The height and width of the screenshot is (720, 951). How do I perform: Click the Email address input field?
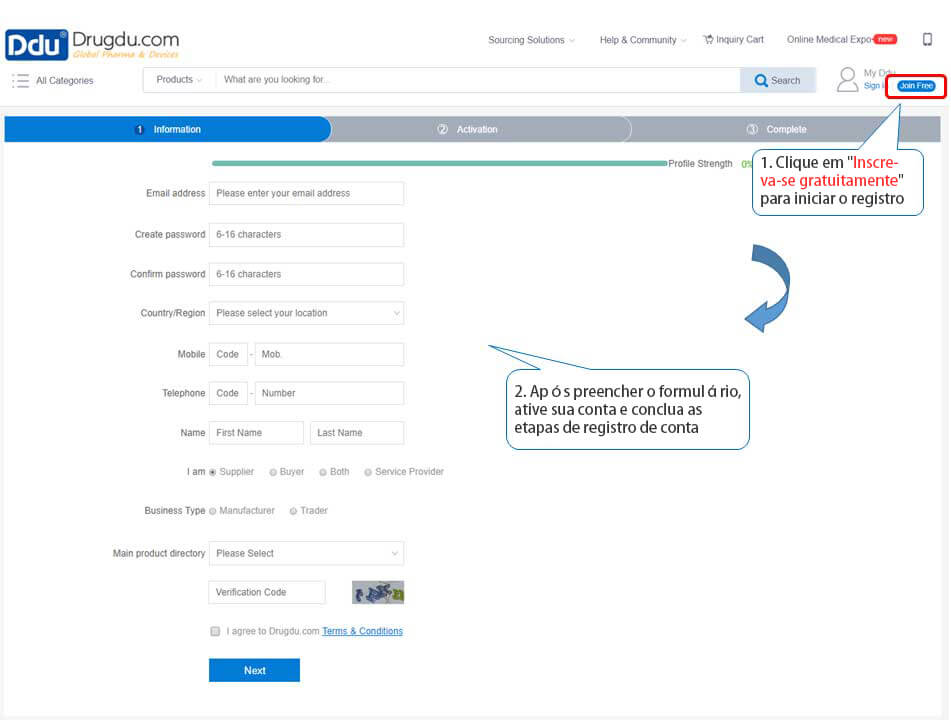coord(306,193)
